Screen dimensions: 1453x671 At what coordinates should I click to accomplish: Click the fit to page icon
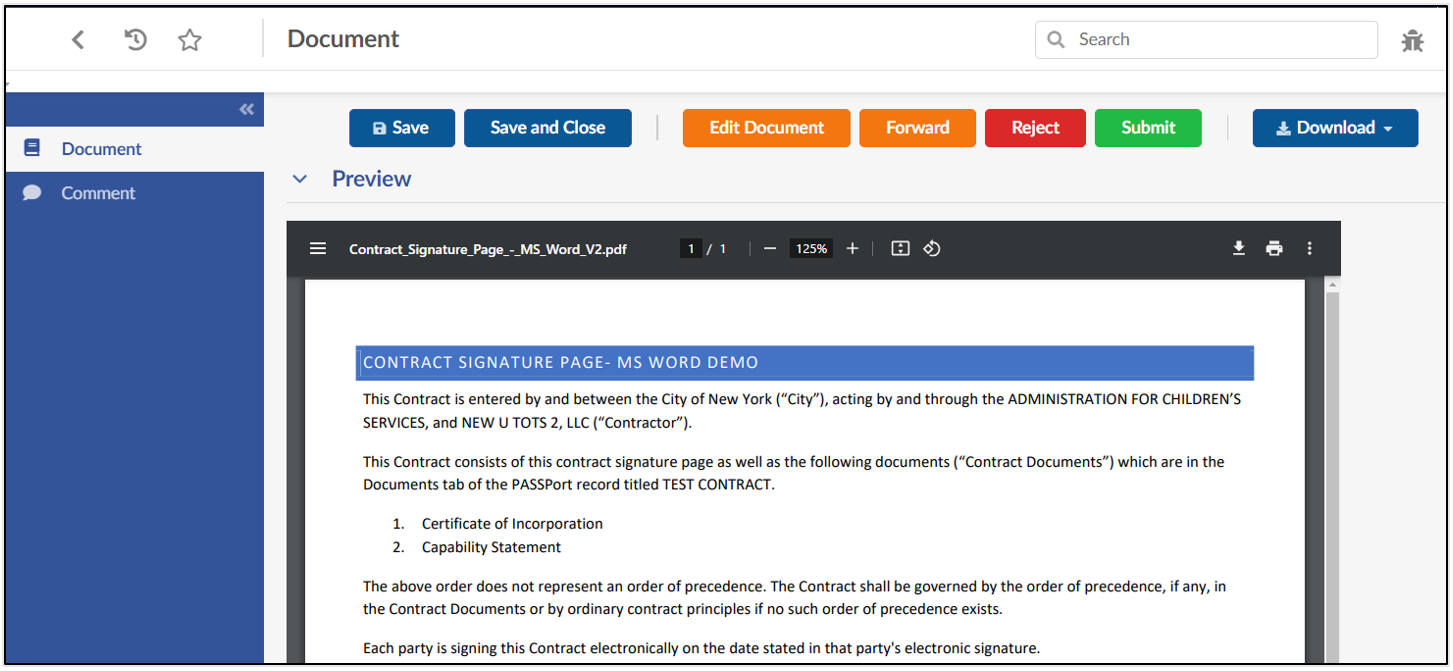[x=900, y=249]
